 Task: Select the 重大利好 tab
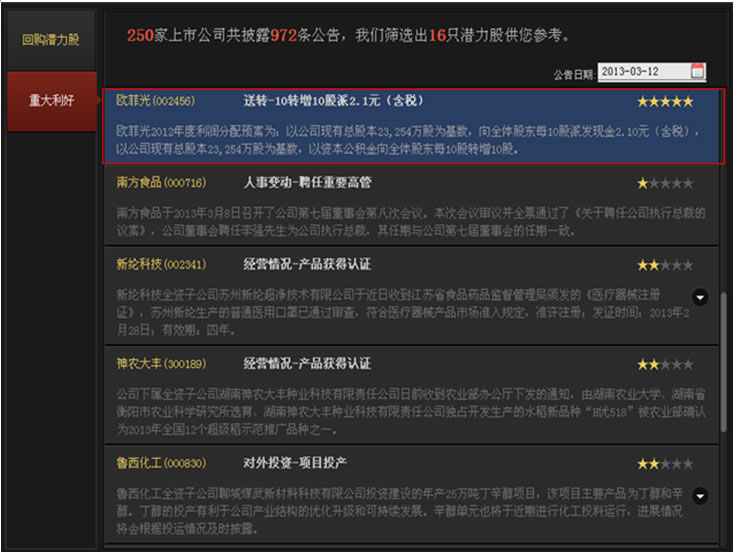coord(51,101)
